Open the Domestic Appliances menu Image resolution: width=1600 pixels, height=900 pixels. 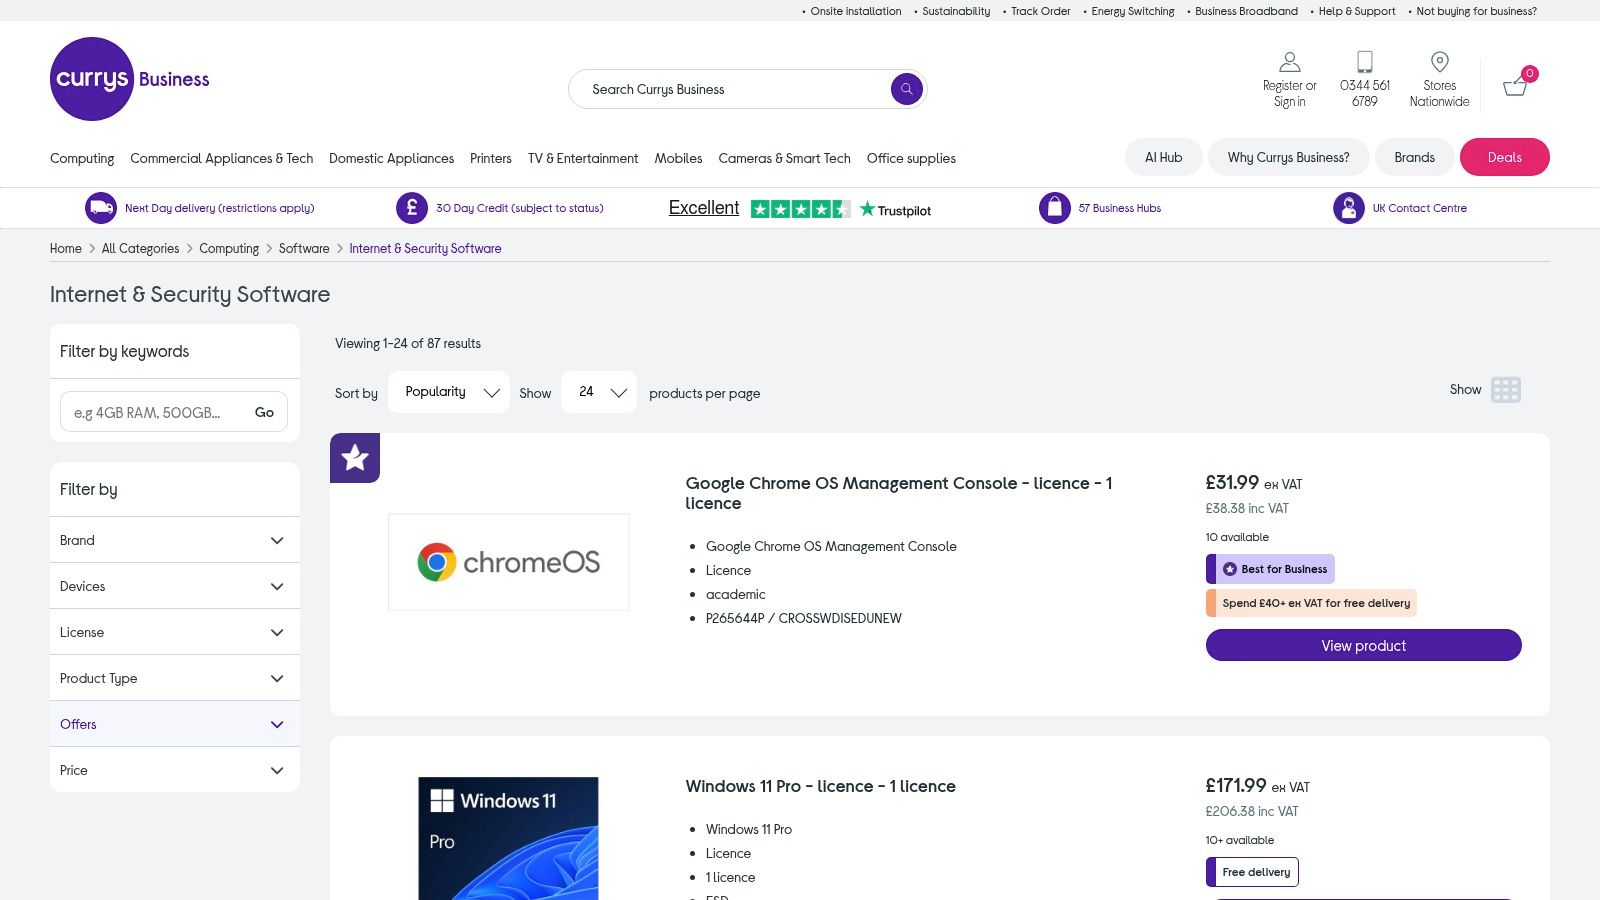coord(391,158)
